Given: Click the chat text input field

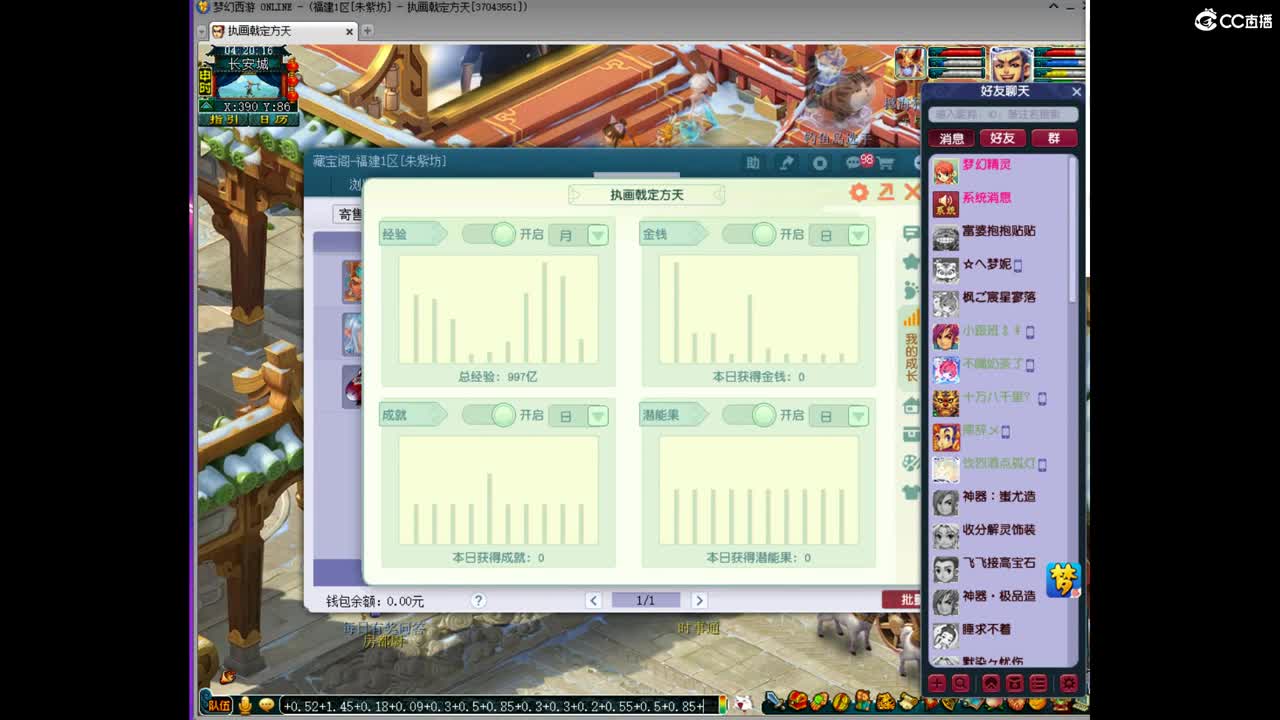Looking at the screenshot, I should [x=500, y=705].
